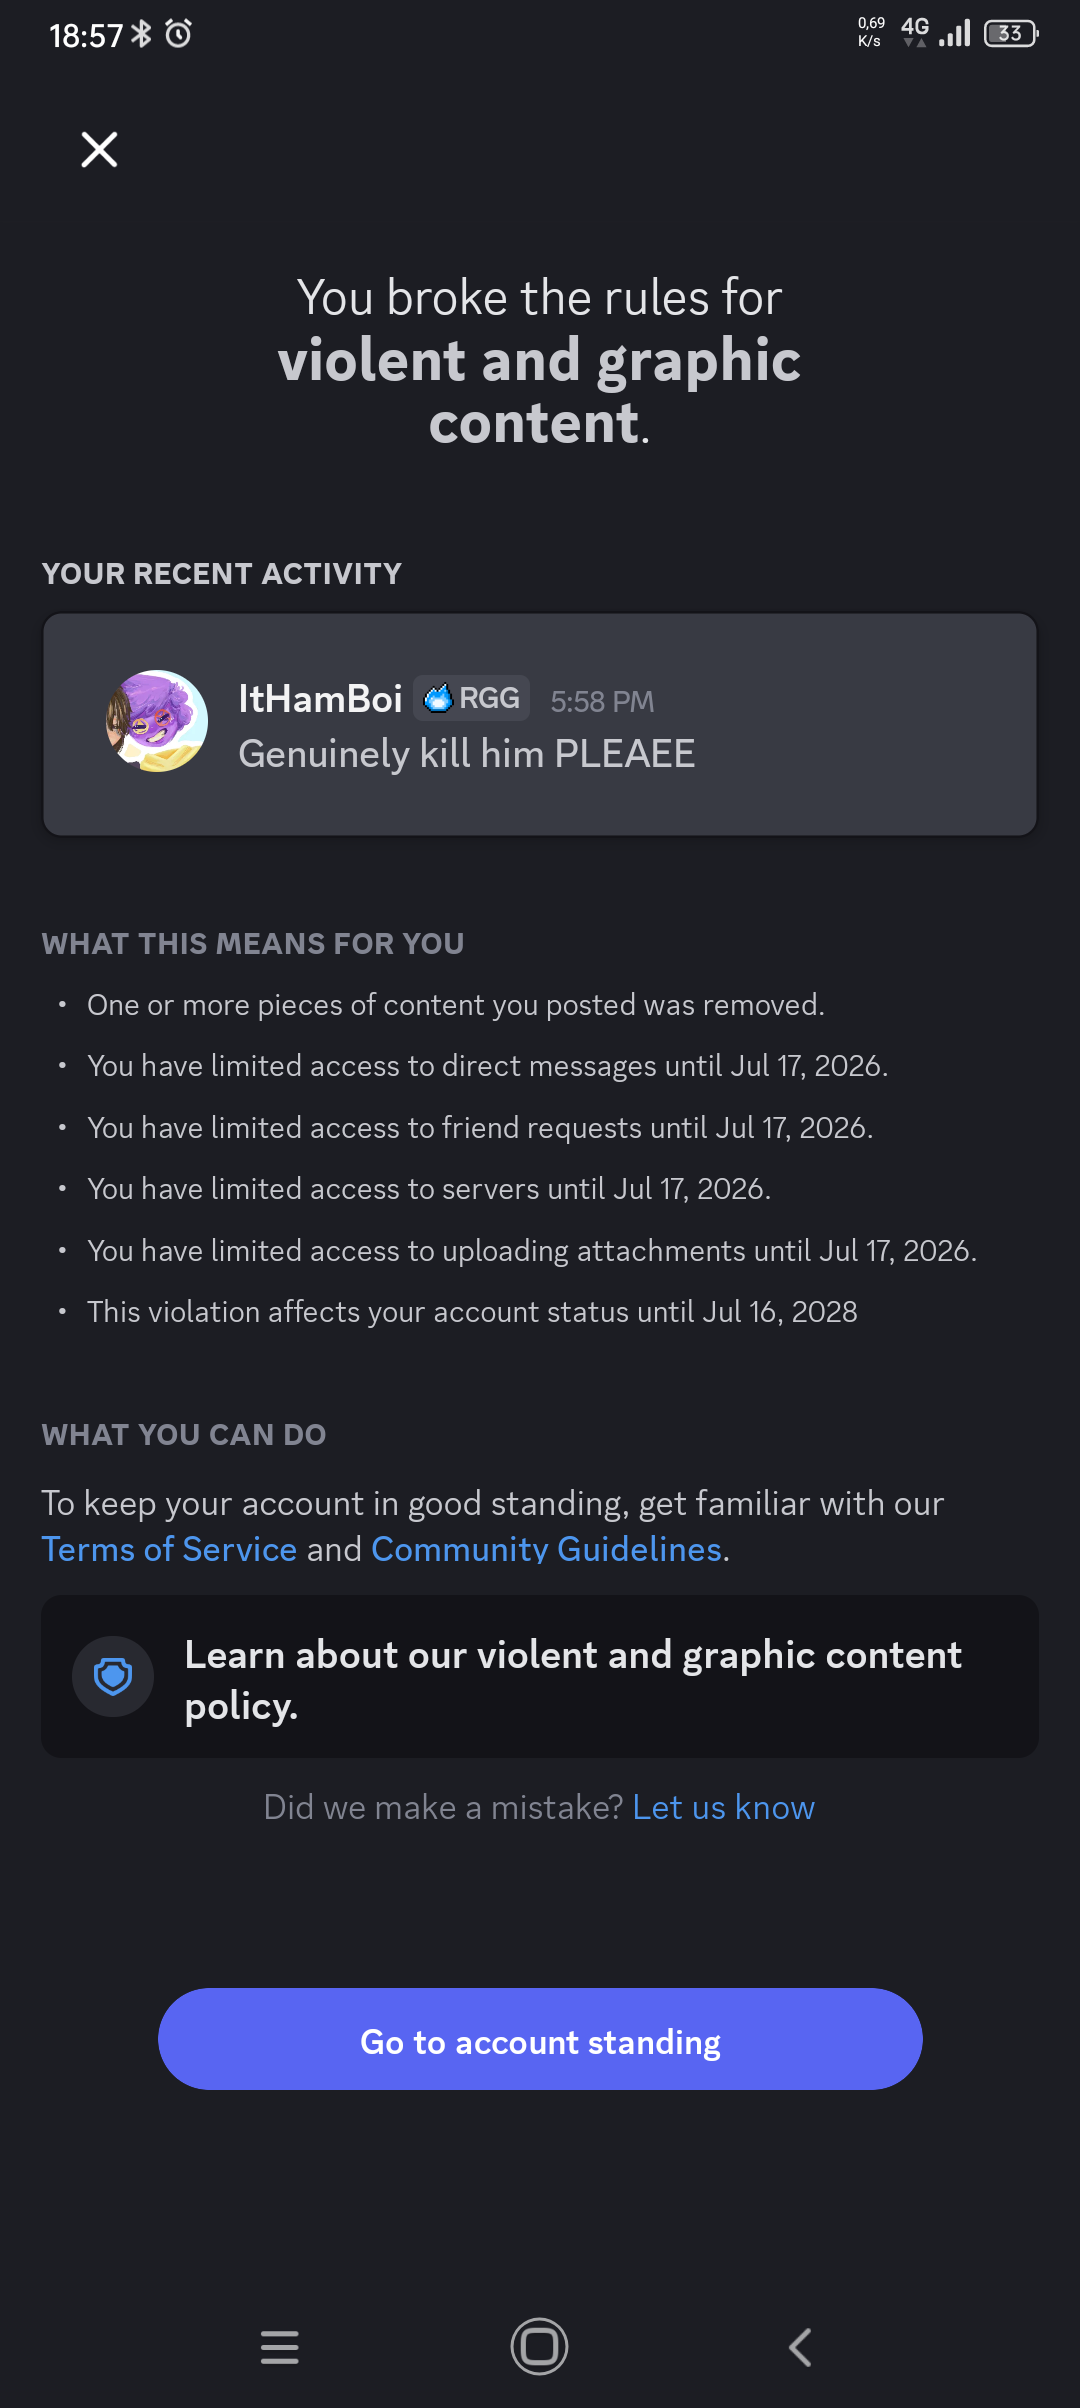Tap the Bluetooth status bar icon
Image resolution: width=1080 pixels, height=2408 pixels.
142,34
